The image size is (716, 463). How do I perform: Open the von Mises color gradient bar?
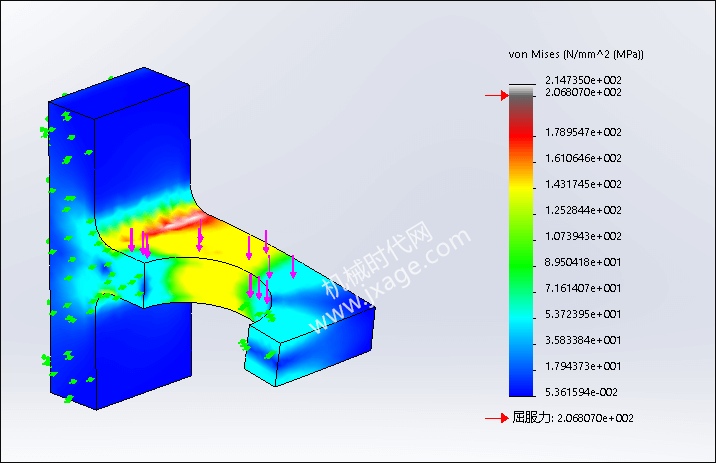point(521,242)
